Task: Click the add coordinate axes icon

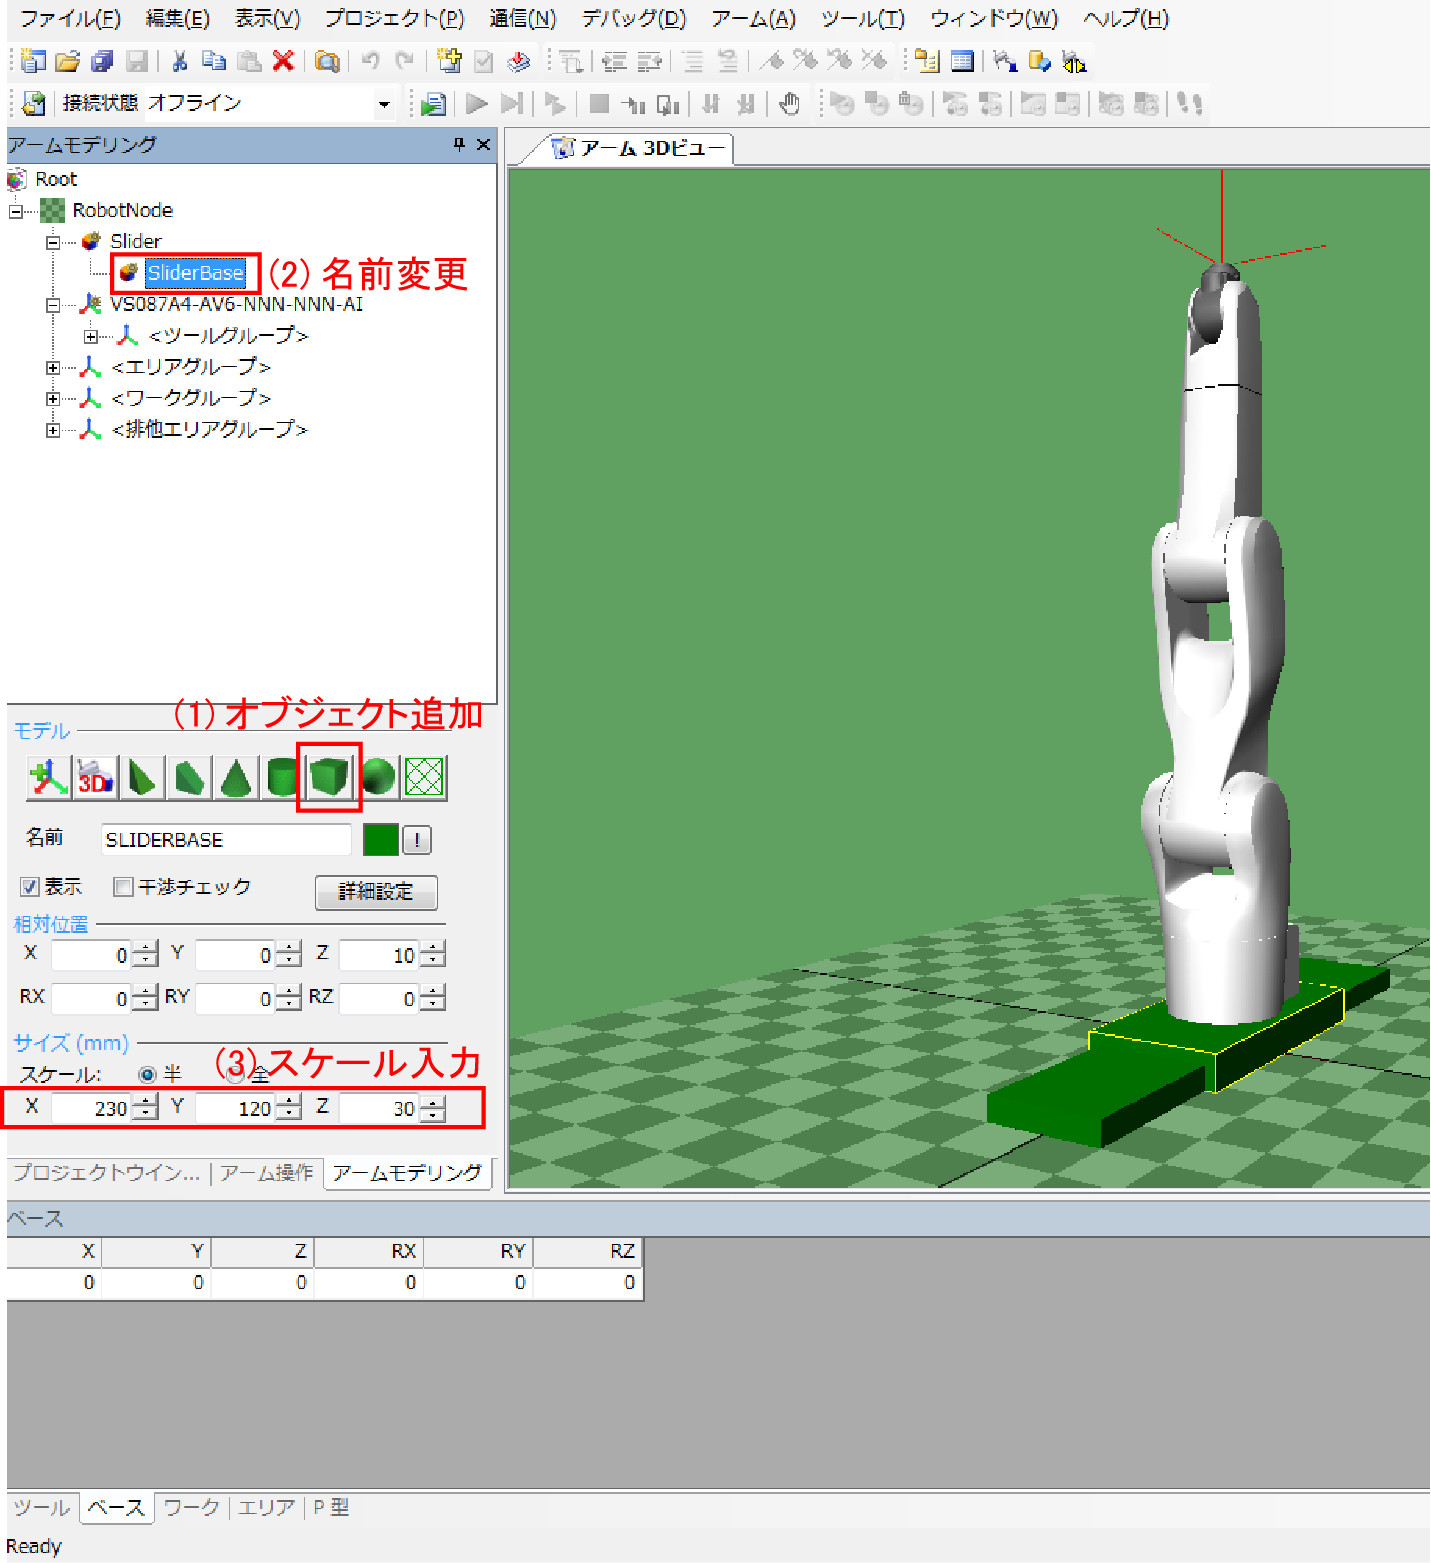Action: pyautogui.click(x=48, y=777)
